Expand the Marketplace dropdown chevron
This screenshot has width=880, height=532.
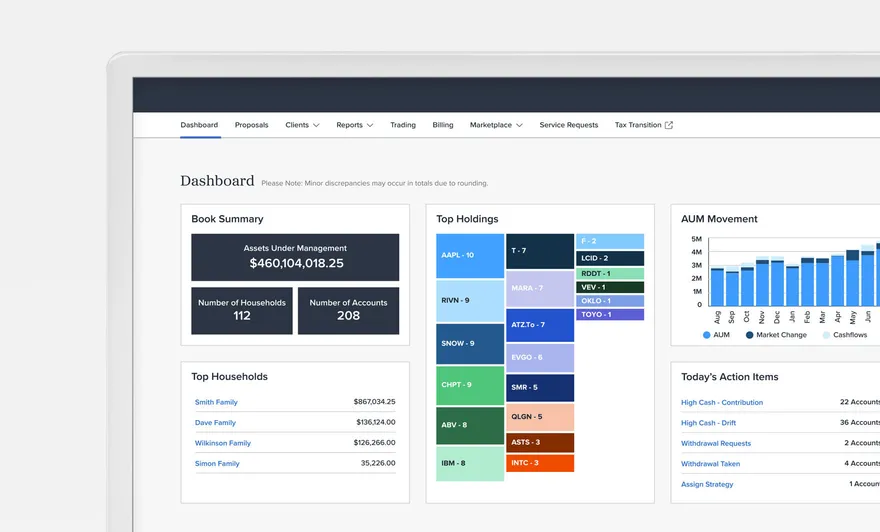[519, 125]
